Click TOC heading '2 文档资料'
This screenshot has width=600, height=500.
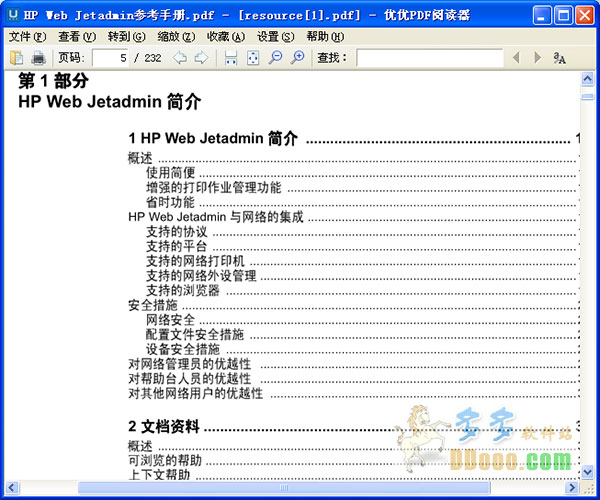point(164,426)
